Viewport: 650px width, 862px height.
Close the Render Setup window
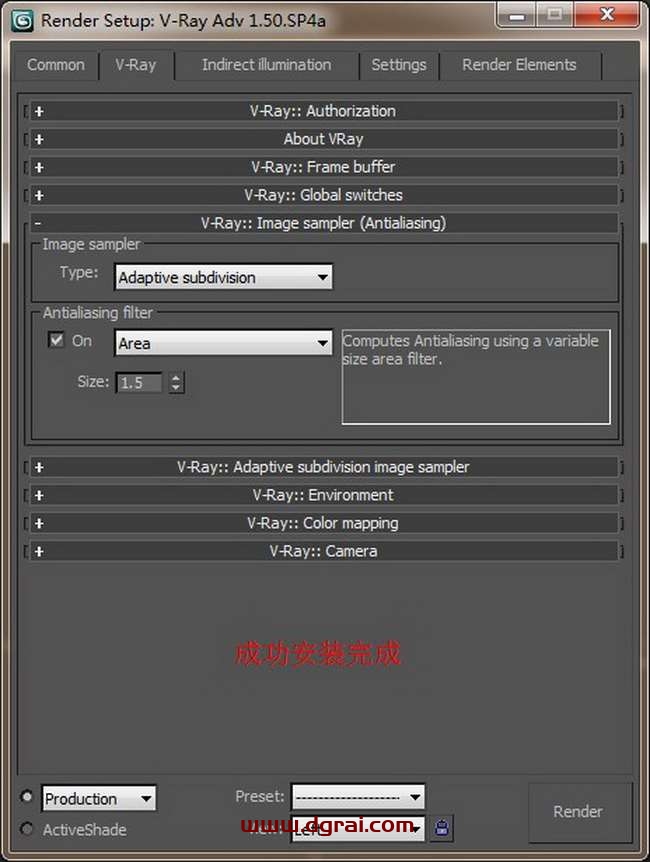(607, 15)
